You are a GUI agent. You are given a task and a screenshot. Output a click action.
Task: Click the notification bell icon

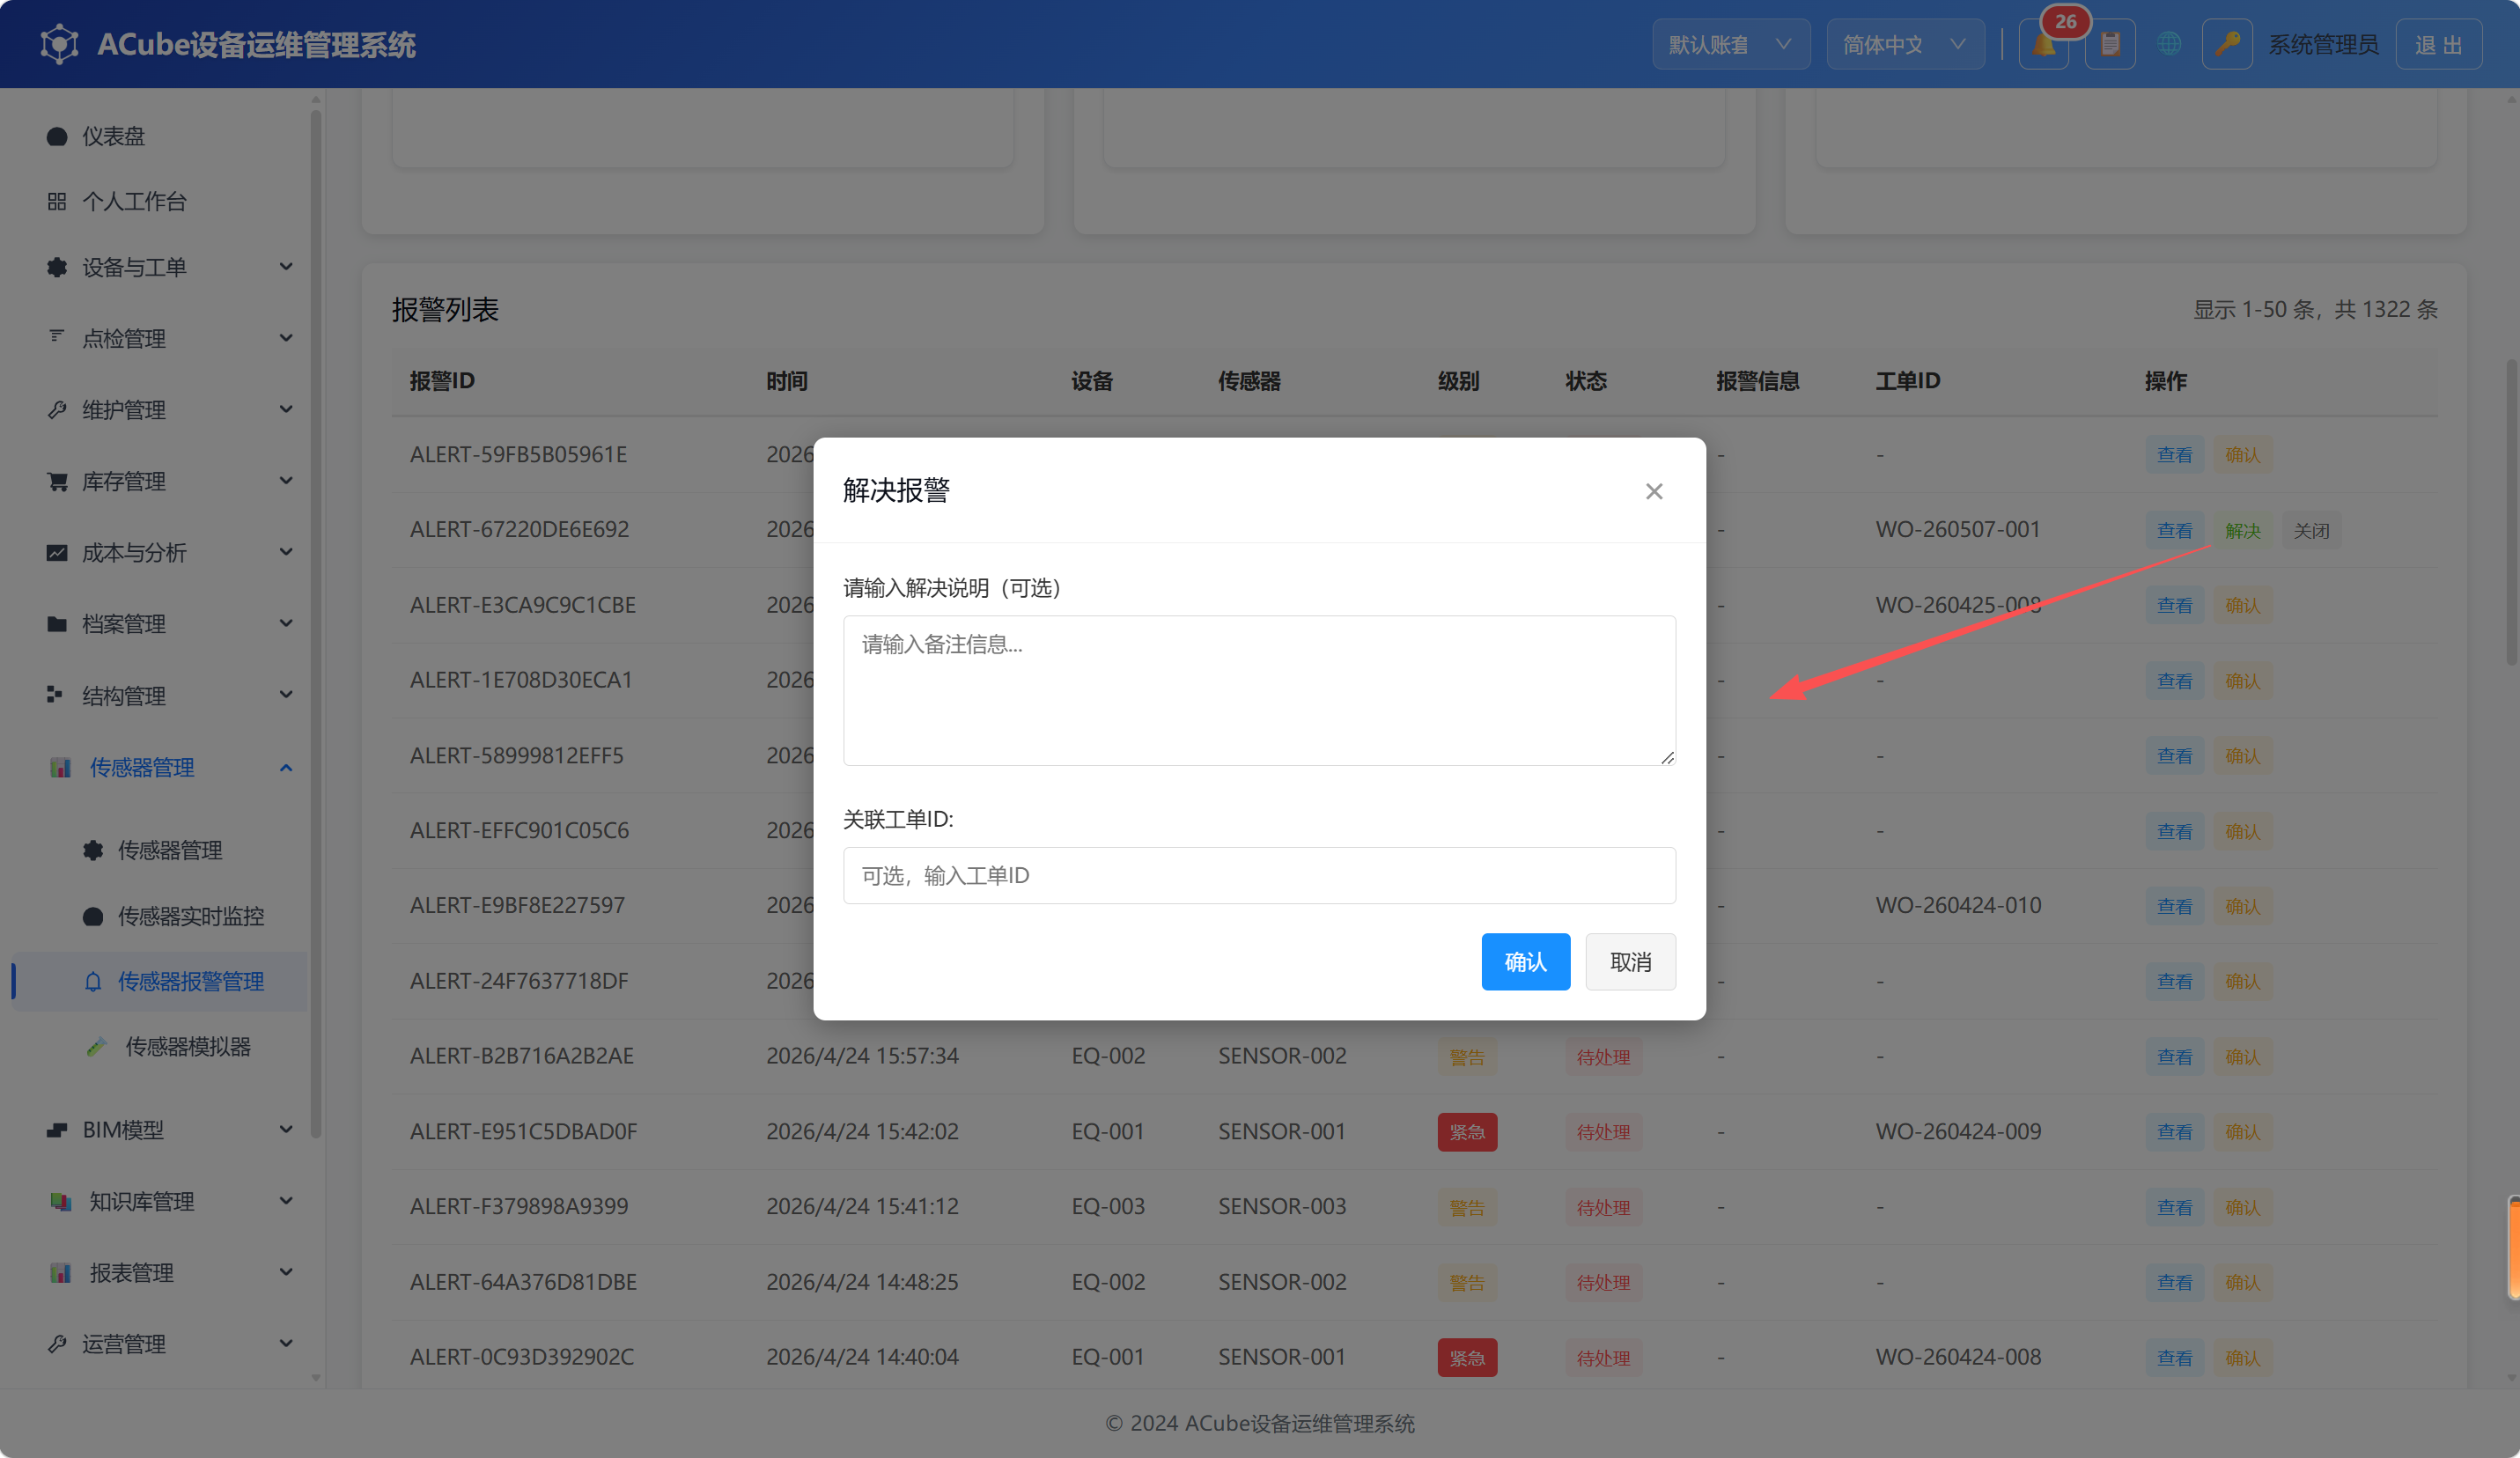click(2043, 44)
